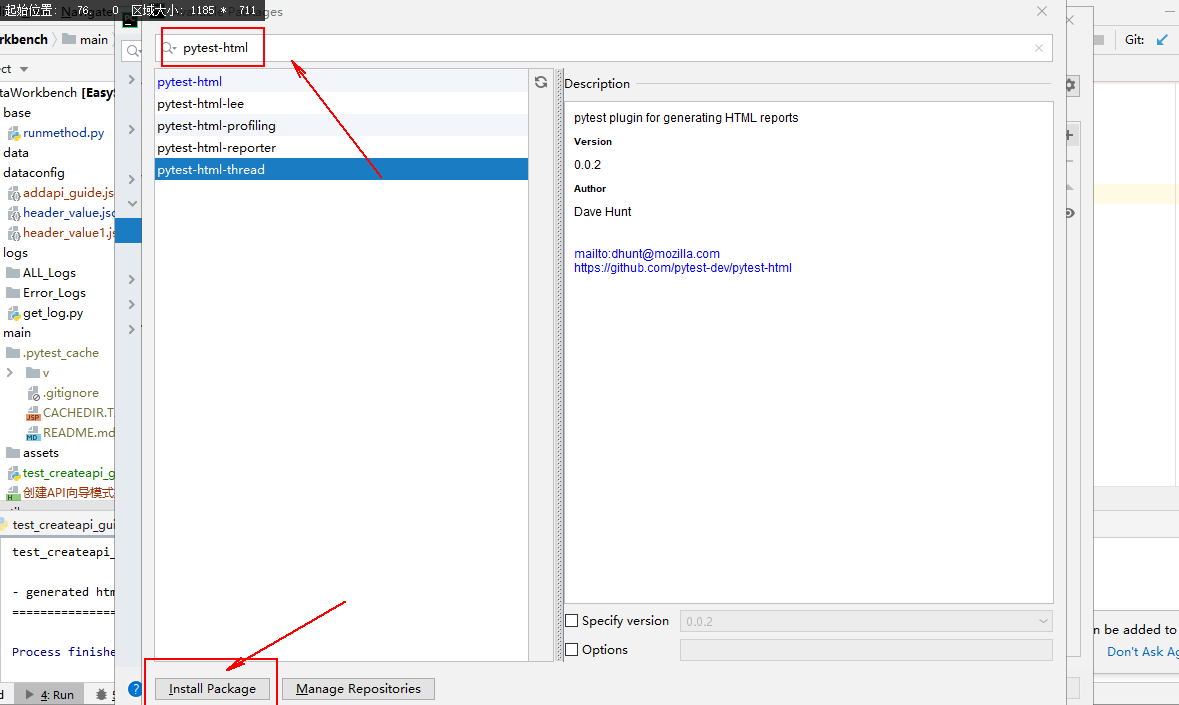
Task: Open the settings gear icon on right panel
Action: click(1069, 86)
